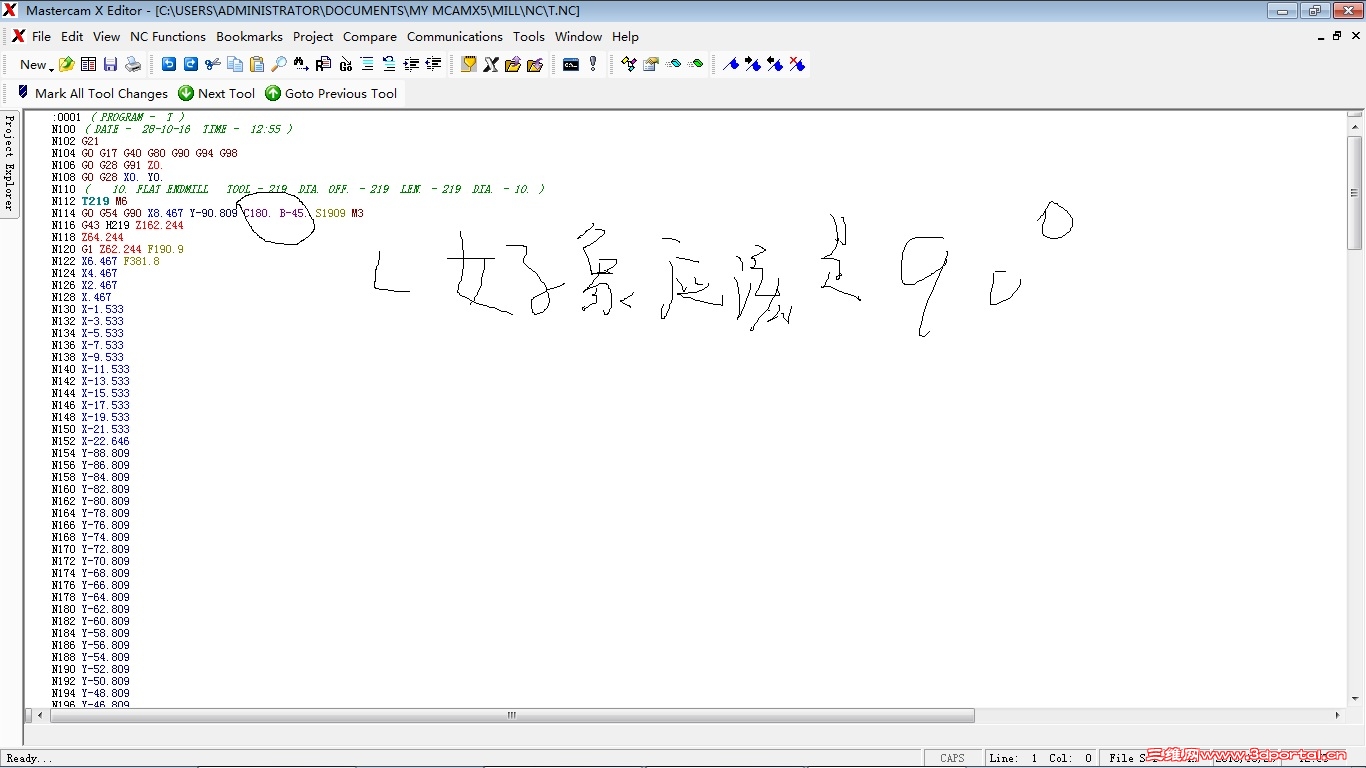Click the scroll right arrow
Screen dimensions: 1366x768
[1337, 715]
